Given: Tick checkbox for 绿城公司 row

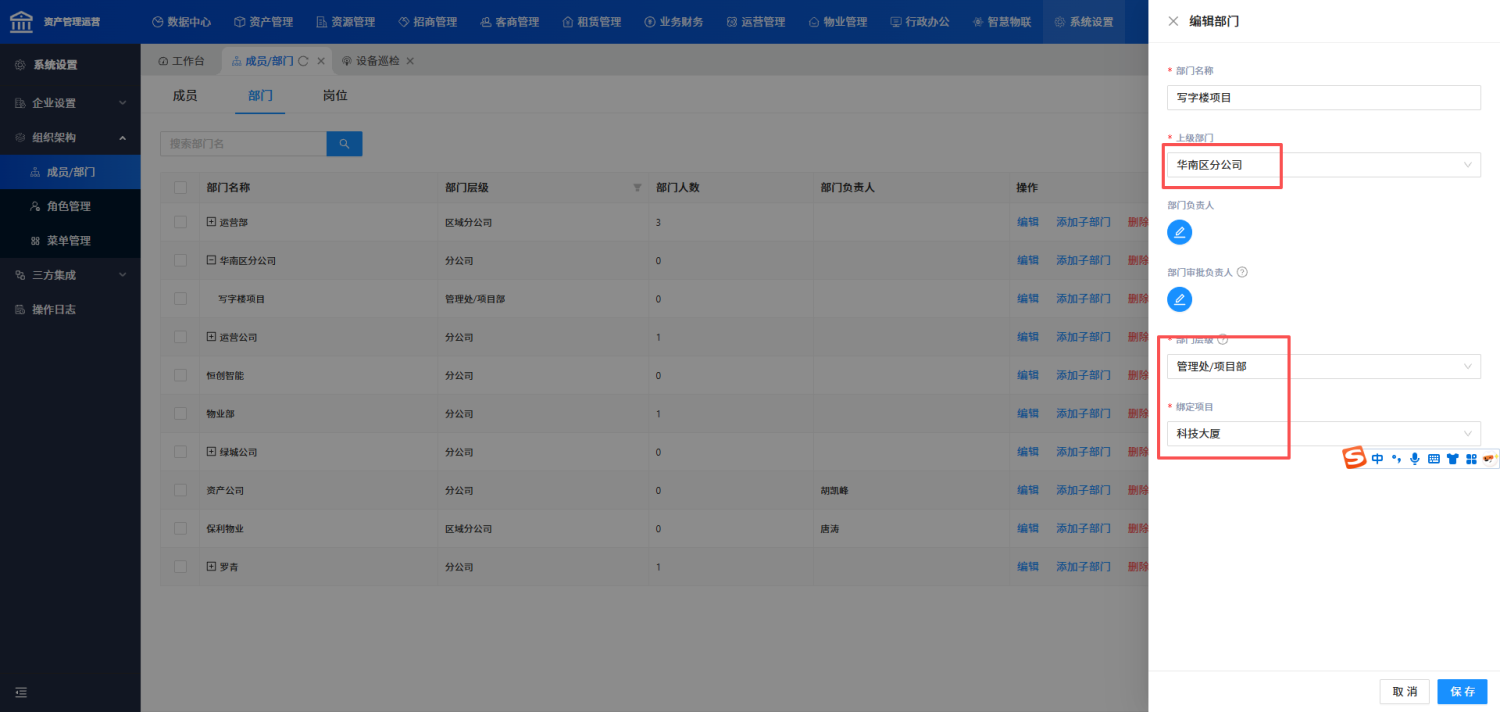Looking at the screenshot, I should tap(180, 452).
